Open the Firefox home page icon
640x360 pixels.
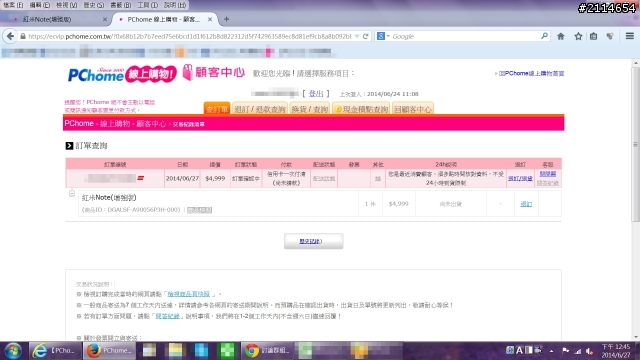[561, 36]
